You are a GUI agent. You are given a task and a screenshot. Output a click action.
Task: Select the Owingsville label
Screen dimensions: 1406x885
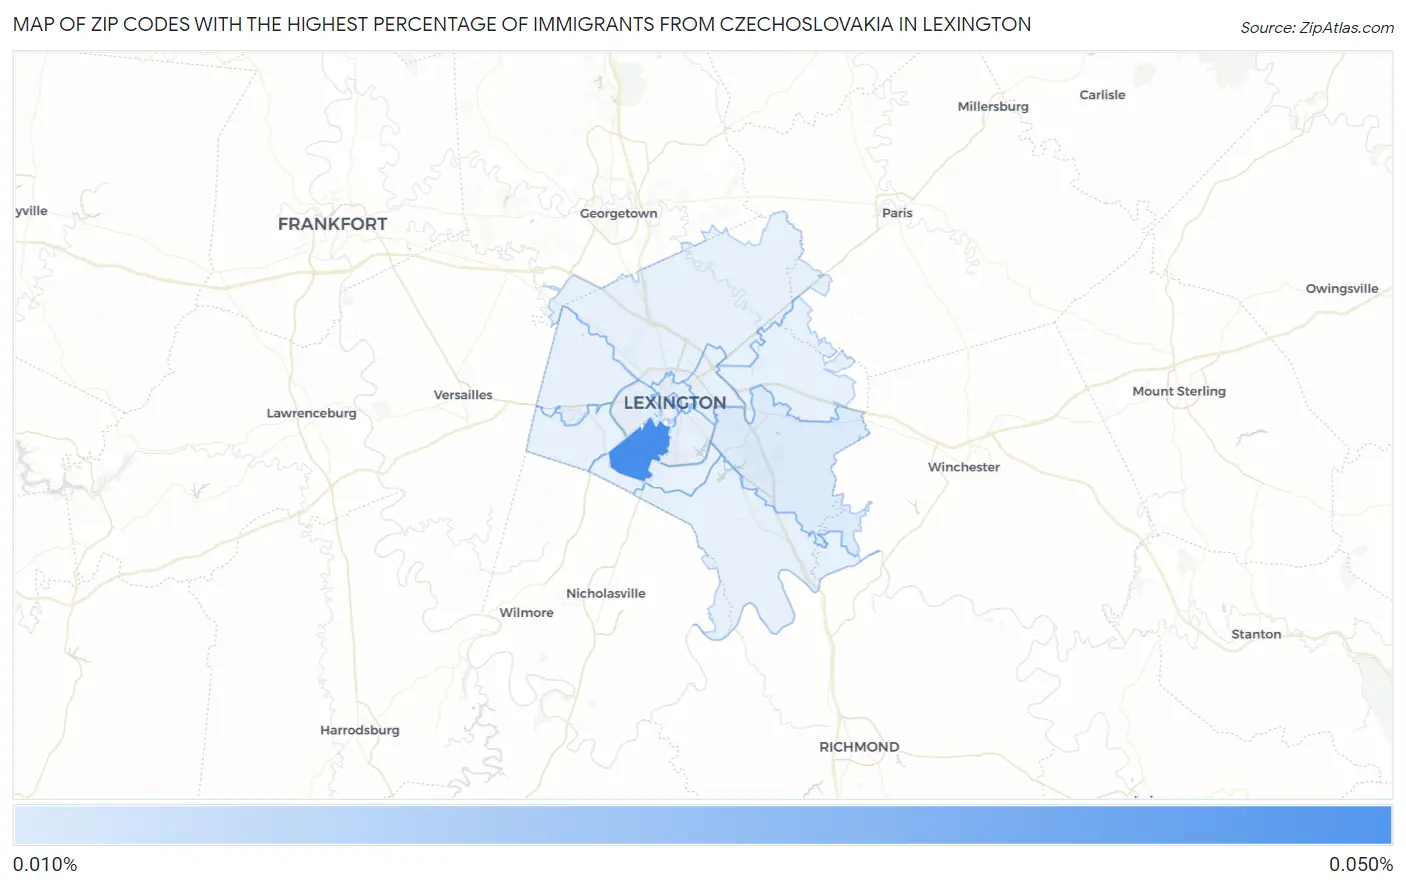[x=1342, y=289]
